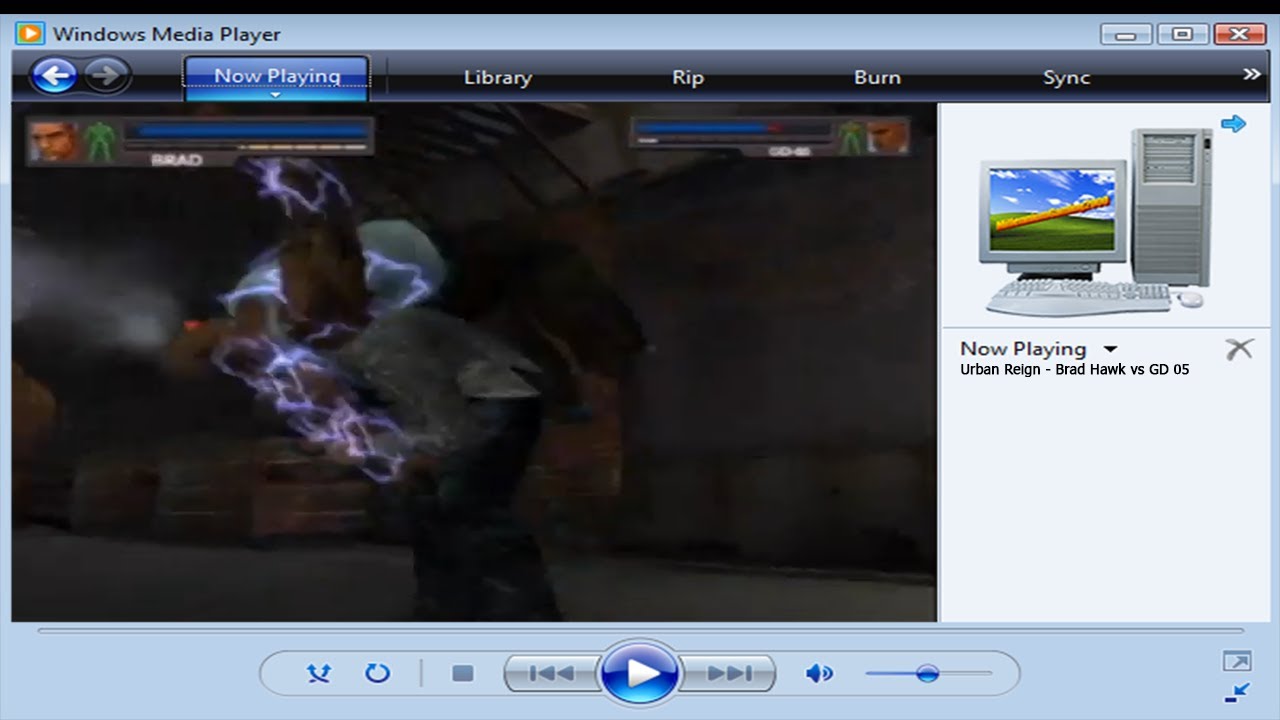Screen dimensions: 1280x720
Task: Mute the volume speaker icon
Action: pyautogui.click(x=819, y=673)
